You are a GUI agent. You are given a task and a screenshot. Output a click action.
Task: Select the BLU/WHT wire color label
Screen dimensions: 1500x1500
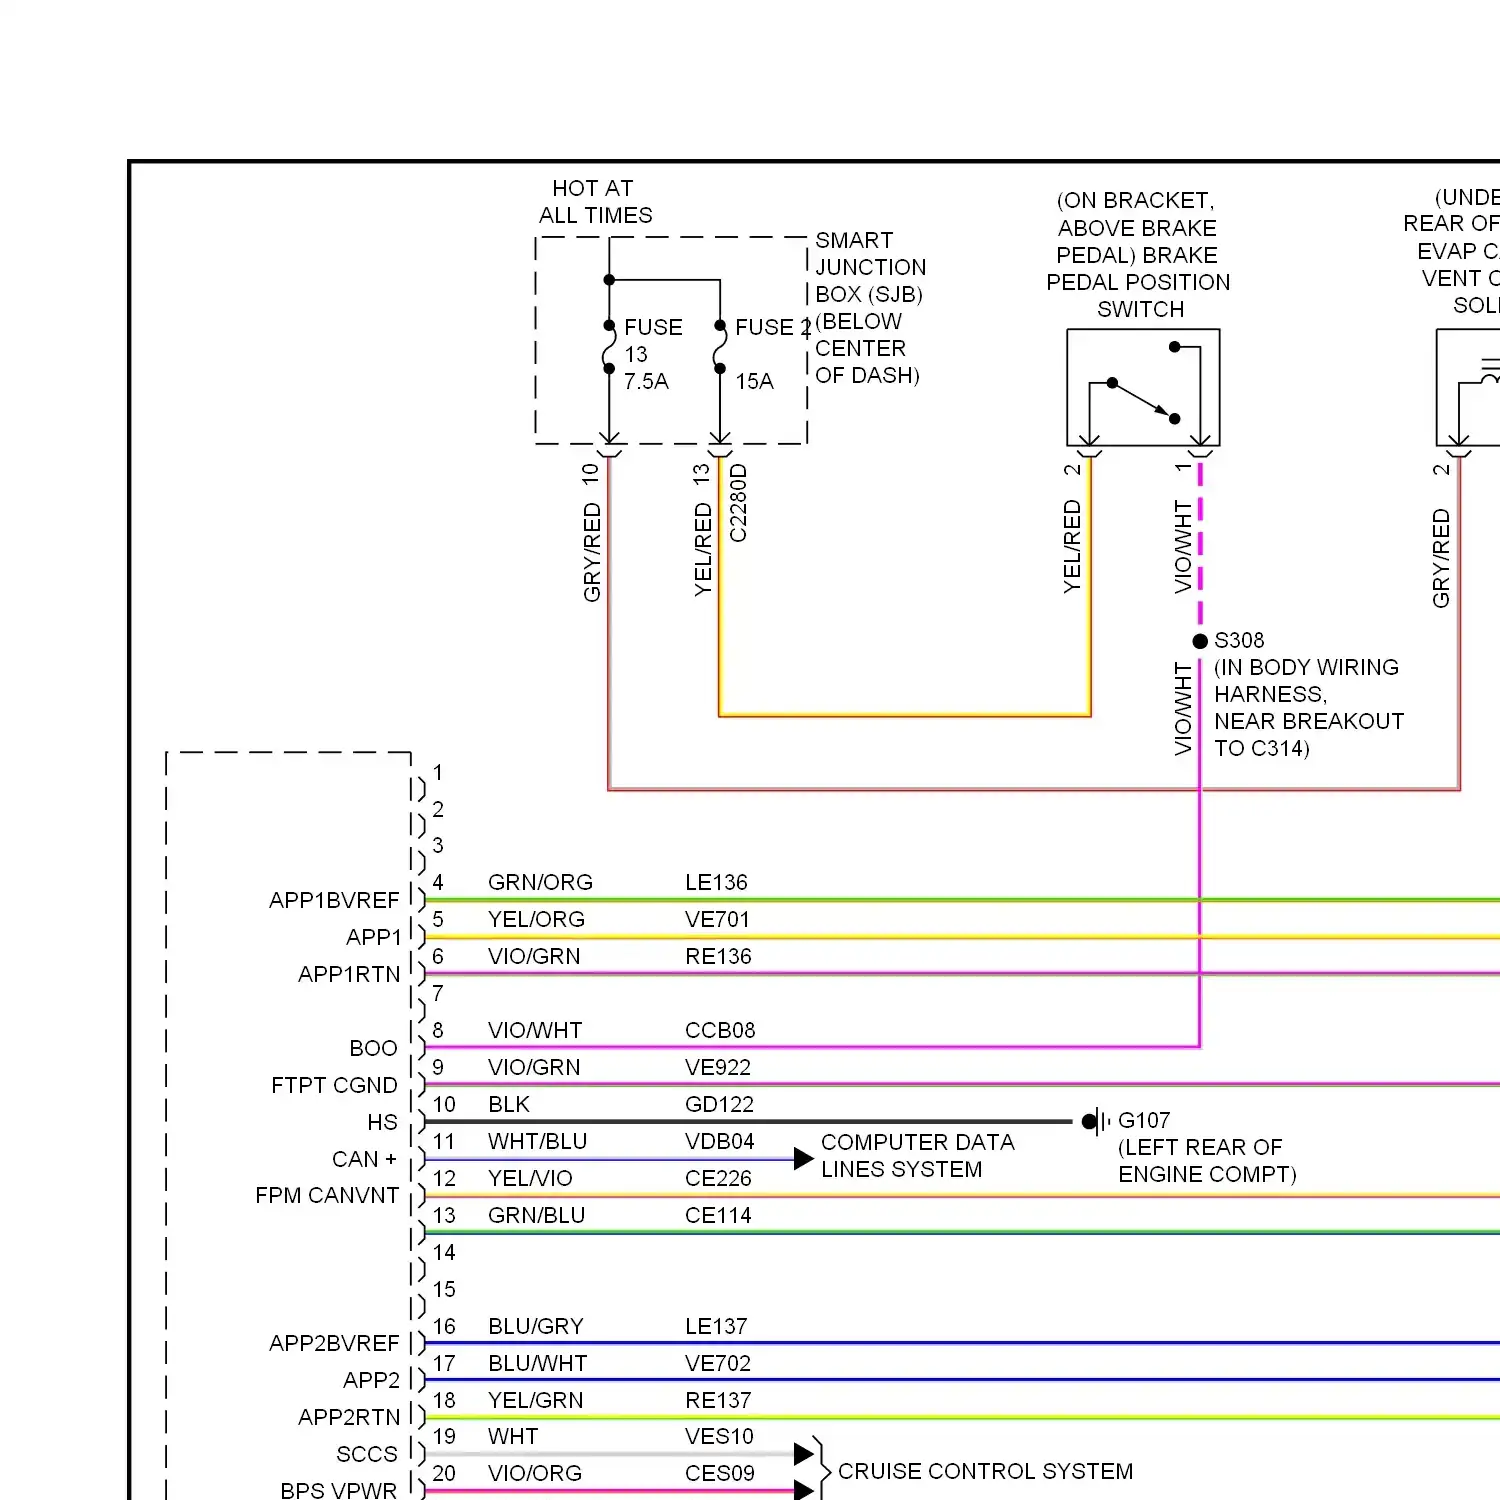(537, 1363)
